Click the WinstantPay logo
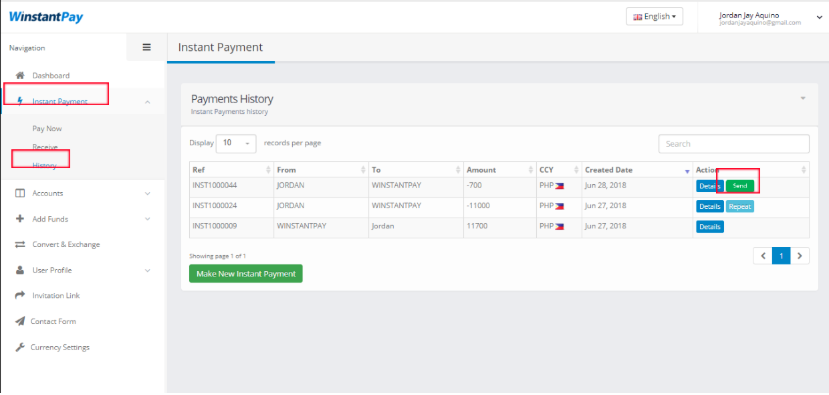 tap(46, 17)
